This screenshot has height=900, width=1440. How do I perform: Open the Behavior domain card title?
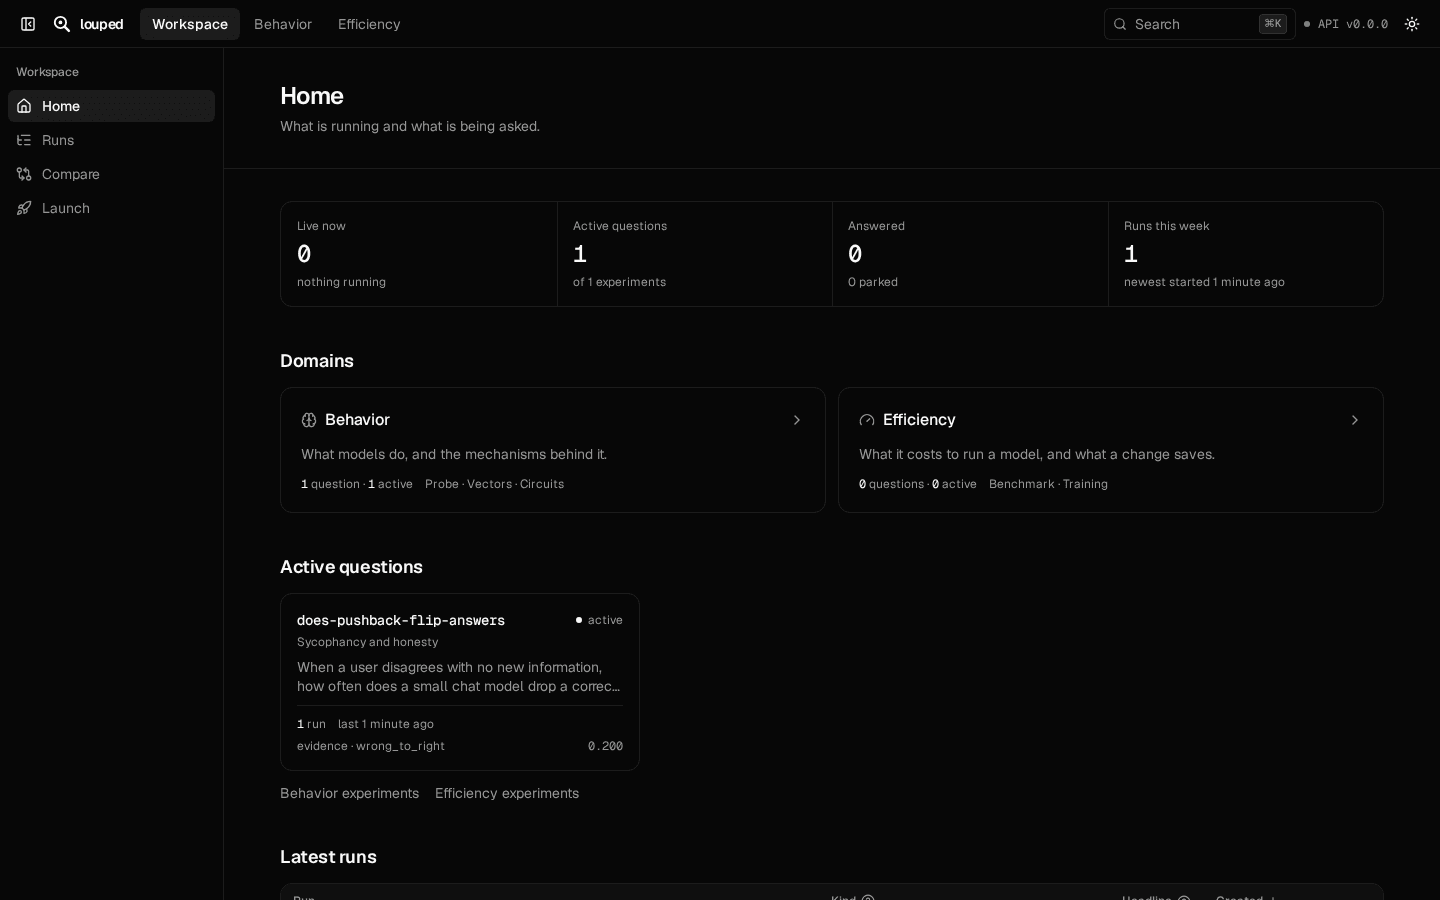(x=357, y=420)
